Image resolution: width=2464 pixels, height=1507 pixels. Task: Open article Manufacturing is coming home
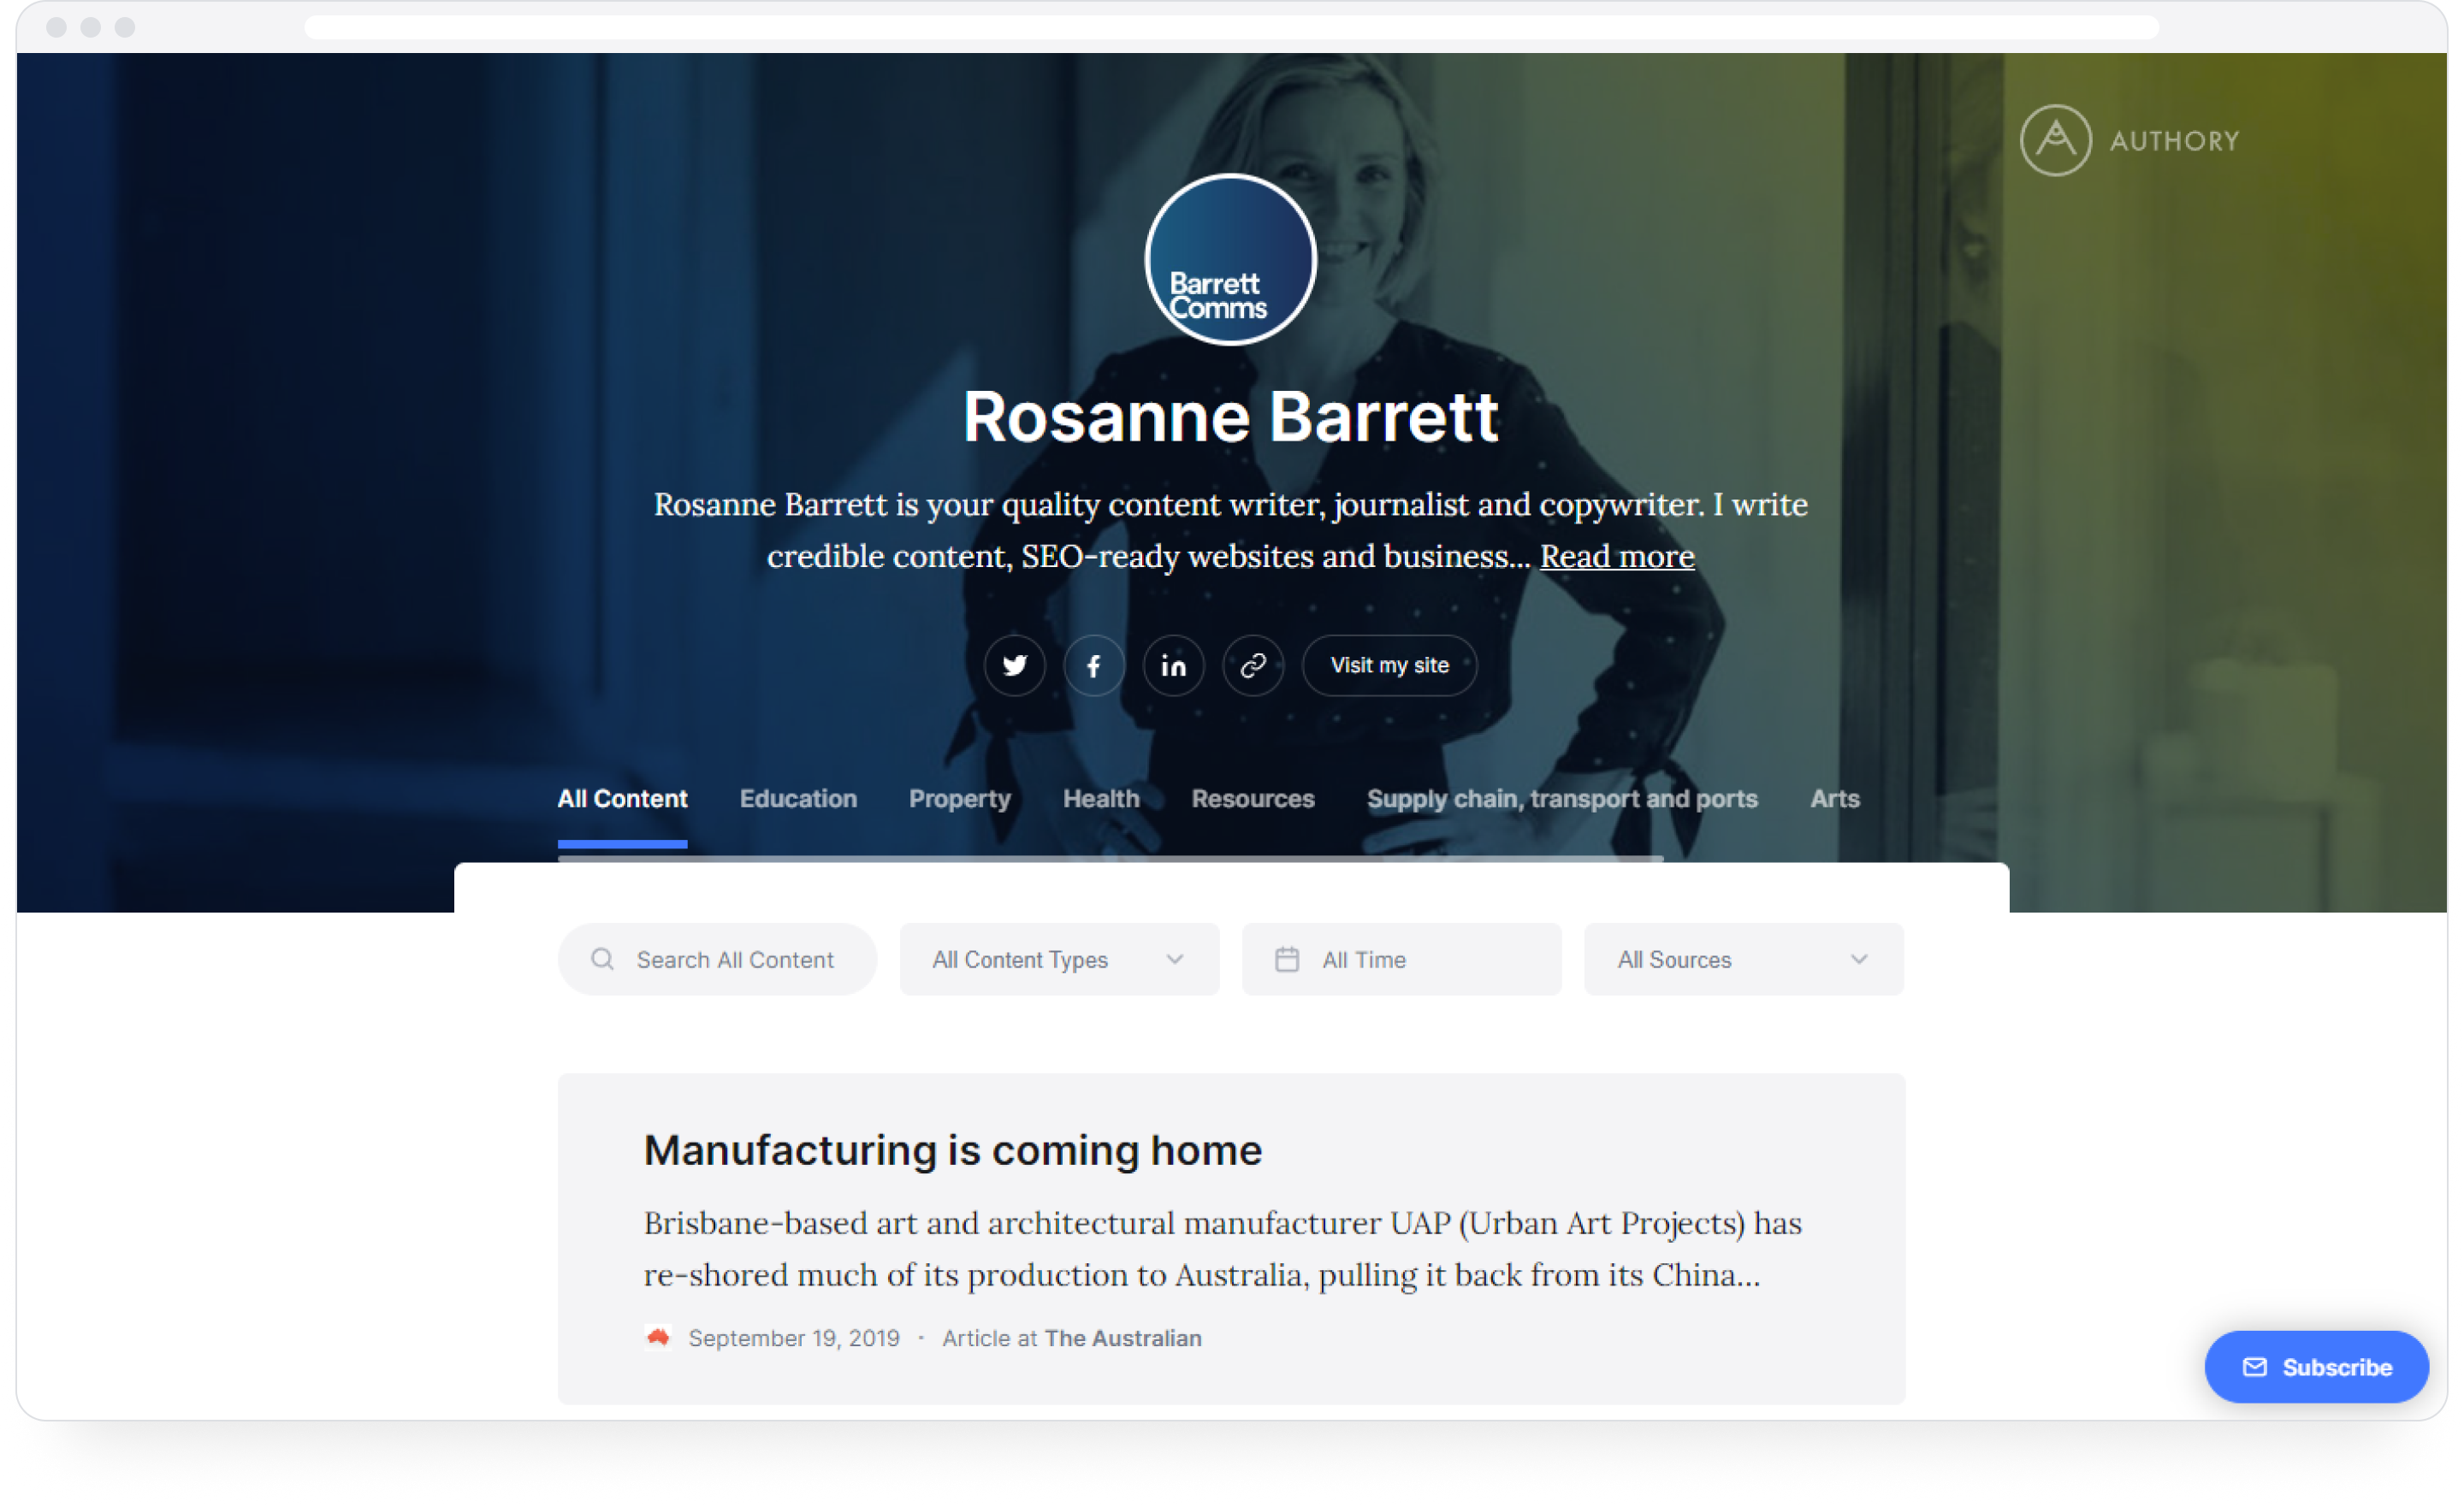952,1150
